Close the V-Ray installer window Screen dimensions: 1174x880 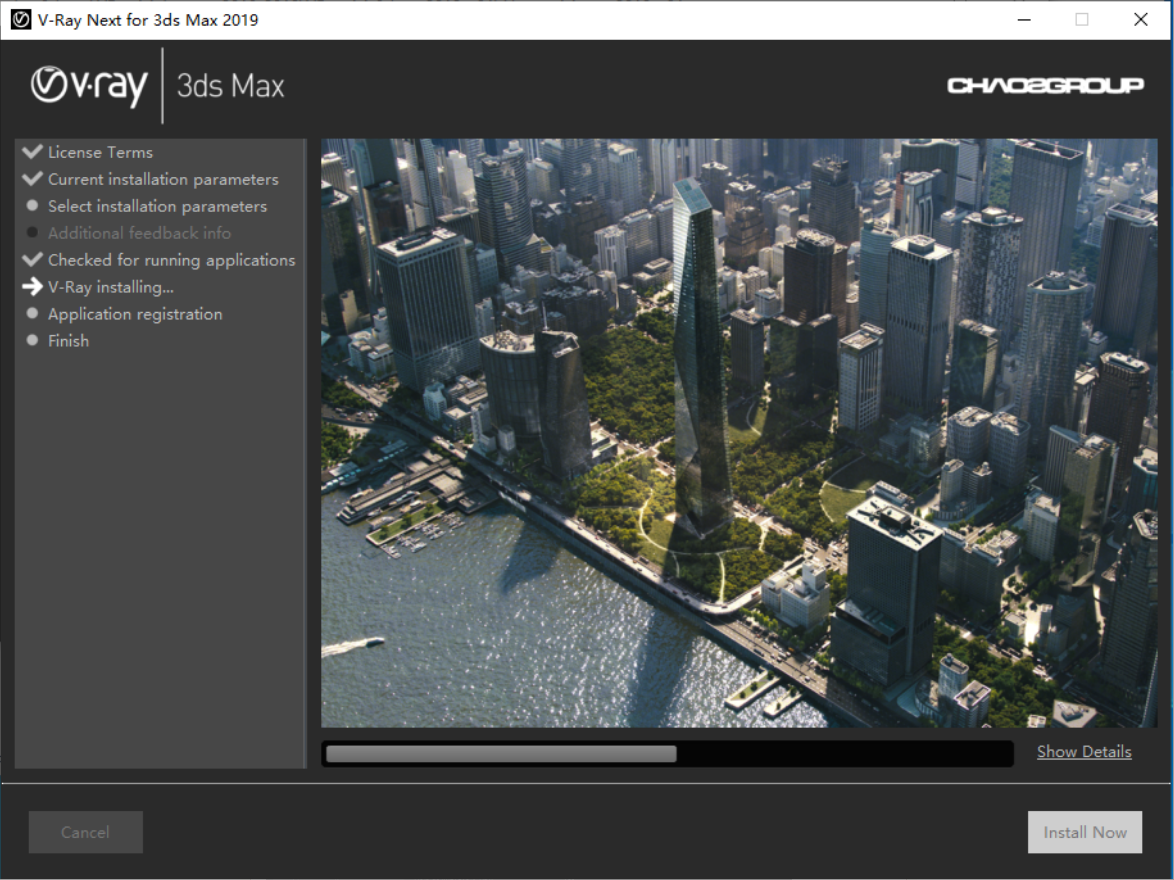pos(1140,19)
